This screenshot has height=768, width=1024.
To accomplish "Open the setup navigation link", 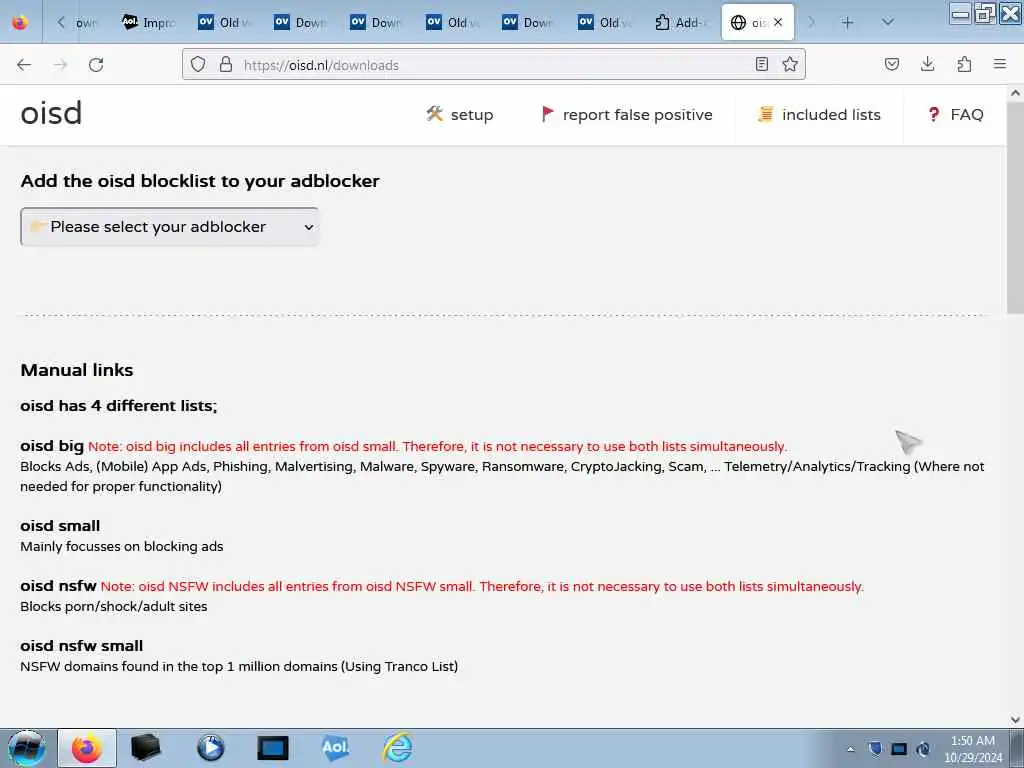I will pyautogui.click(x=460, y=115).
